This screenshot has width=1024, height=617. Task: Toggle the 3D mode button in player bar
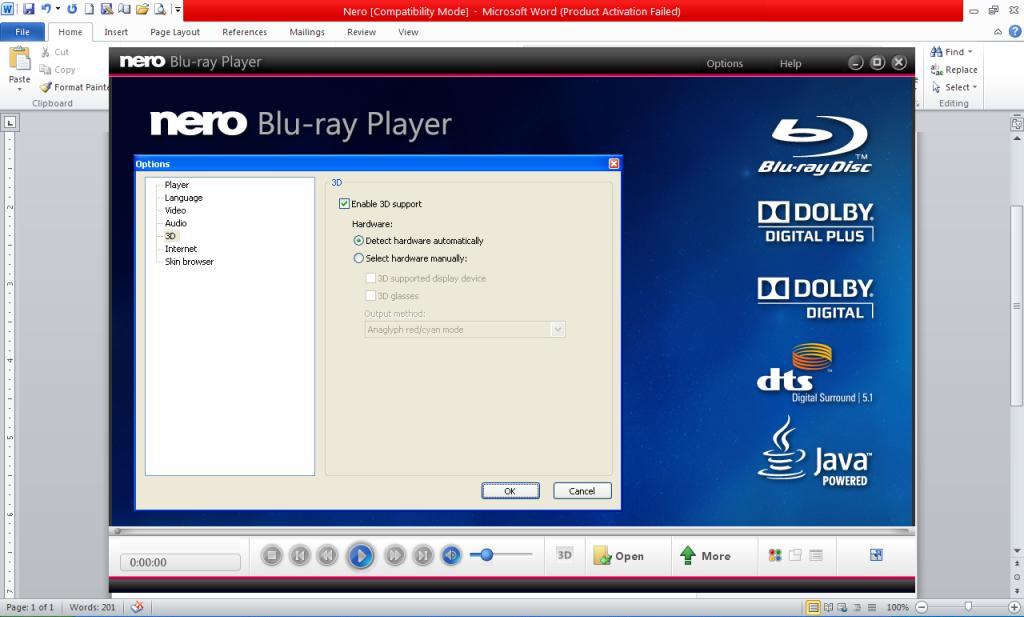[564, 555]
